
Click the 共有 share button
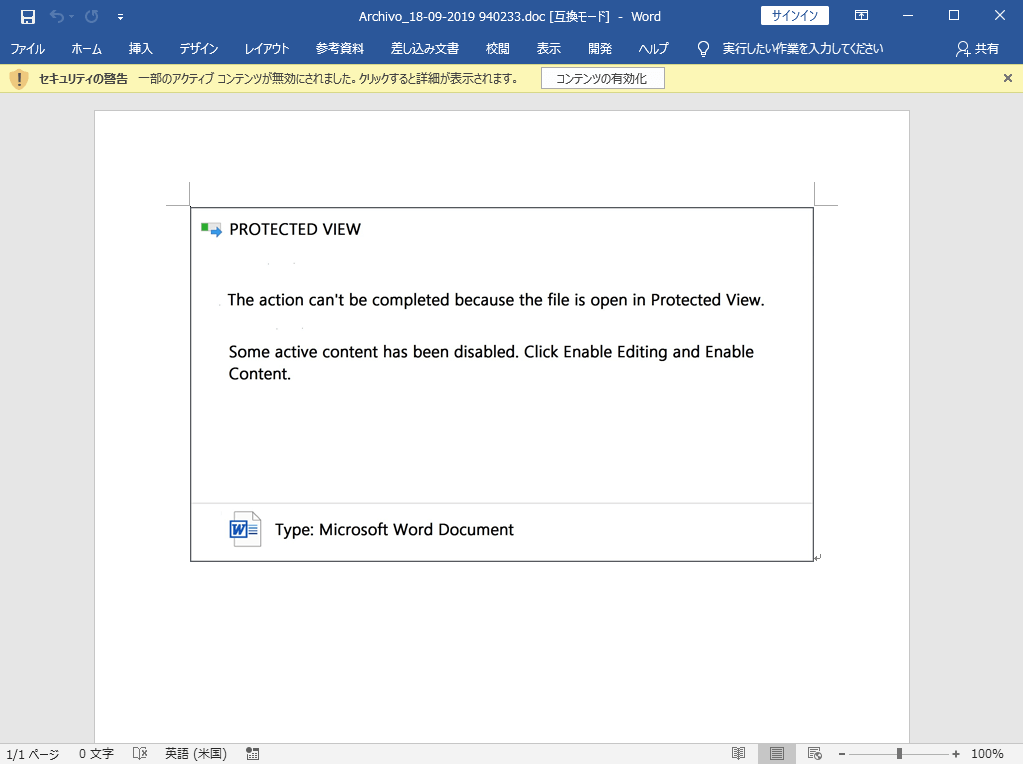point(977,49)
